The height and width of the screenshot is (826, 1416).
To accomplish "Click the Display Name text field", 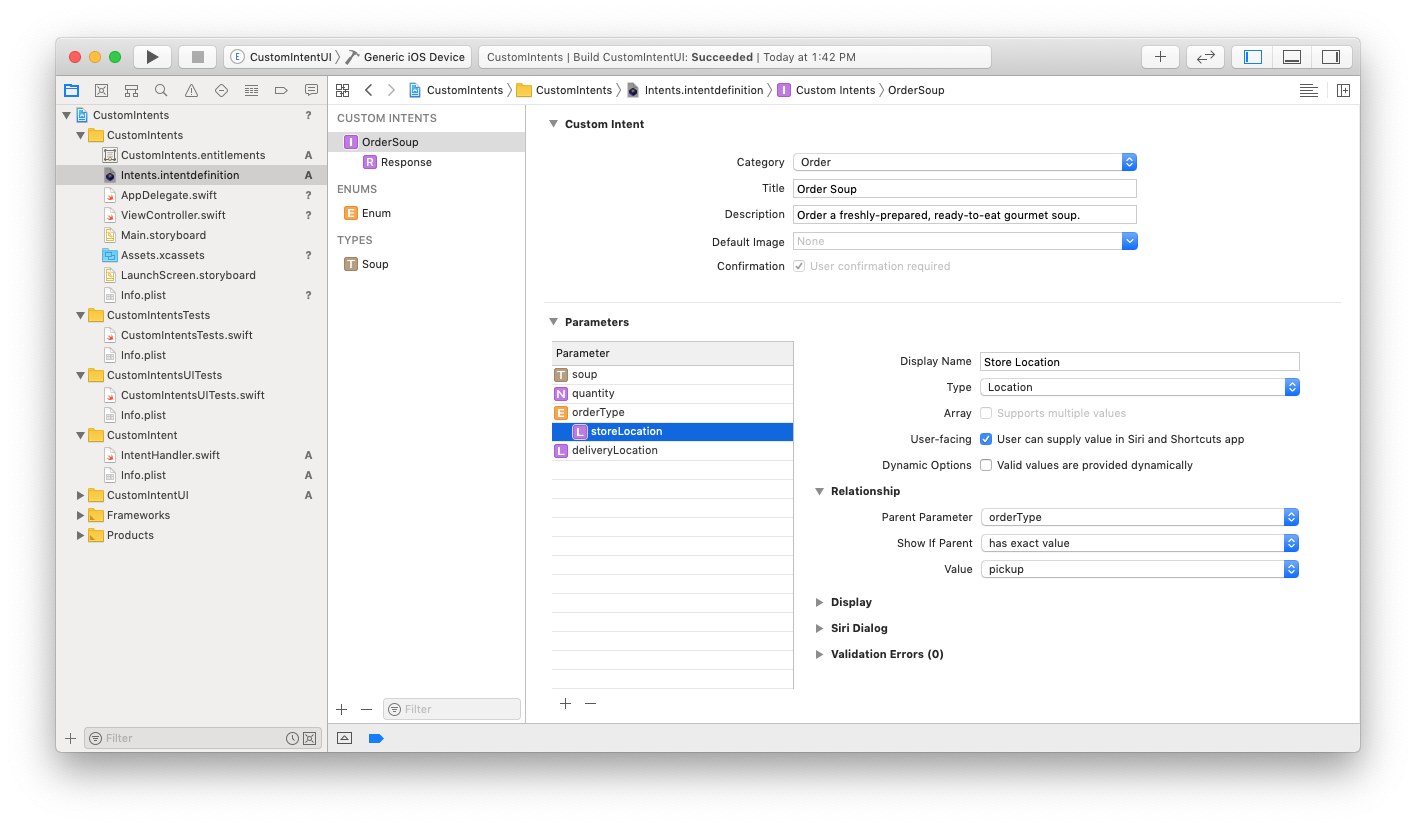I will coord(1139,362).
